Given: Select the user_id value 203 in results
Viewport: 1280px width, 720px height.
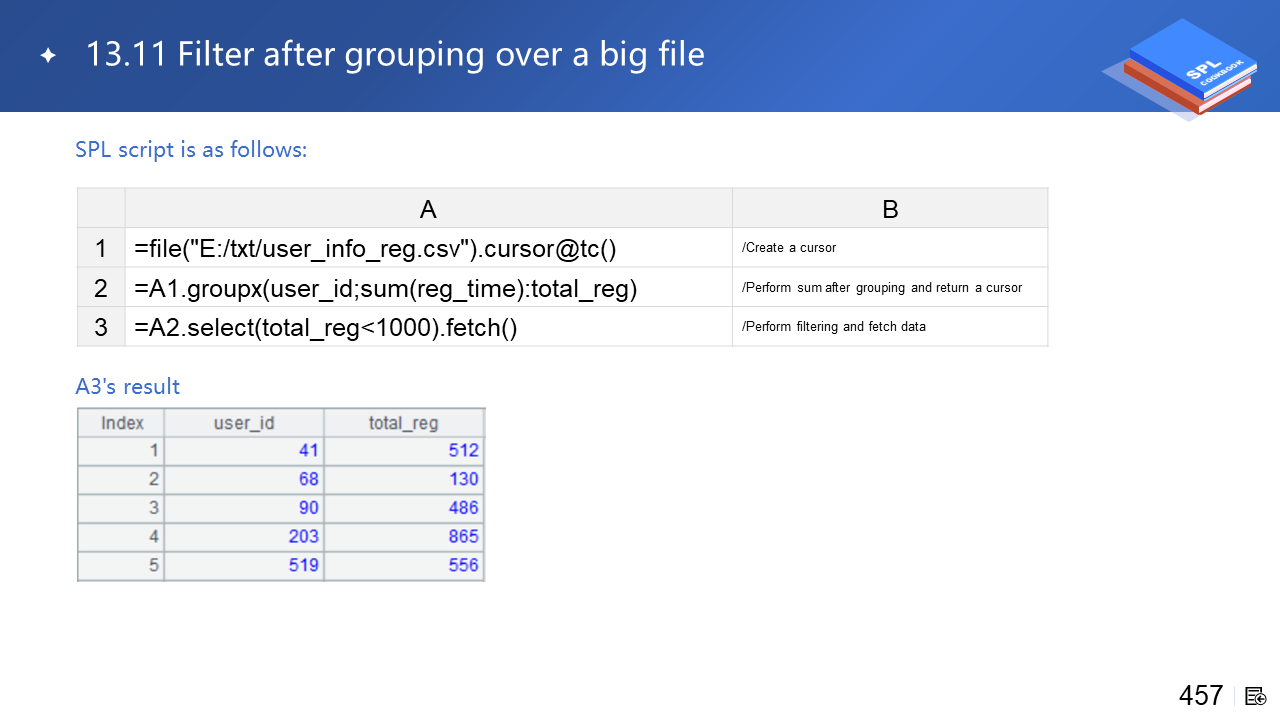Looking at the screenshot, I should click(303, 537).
